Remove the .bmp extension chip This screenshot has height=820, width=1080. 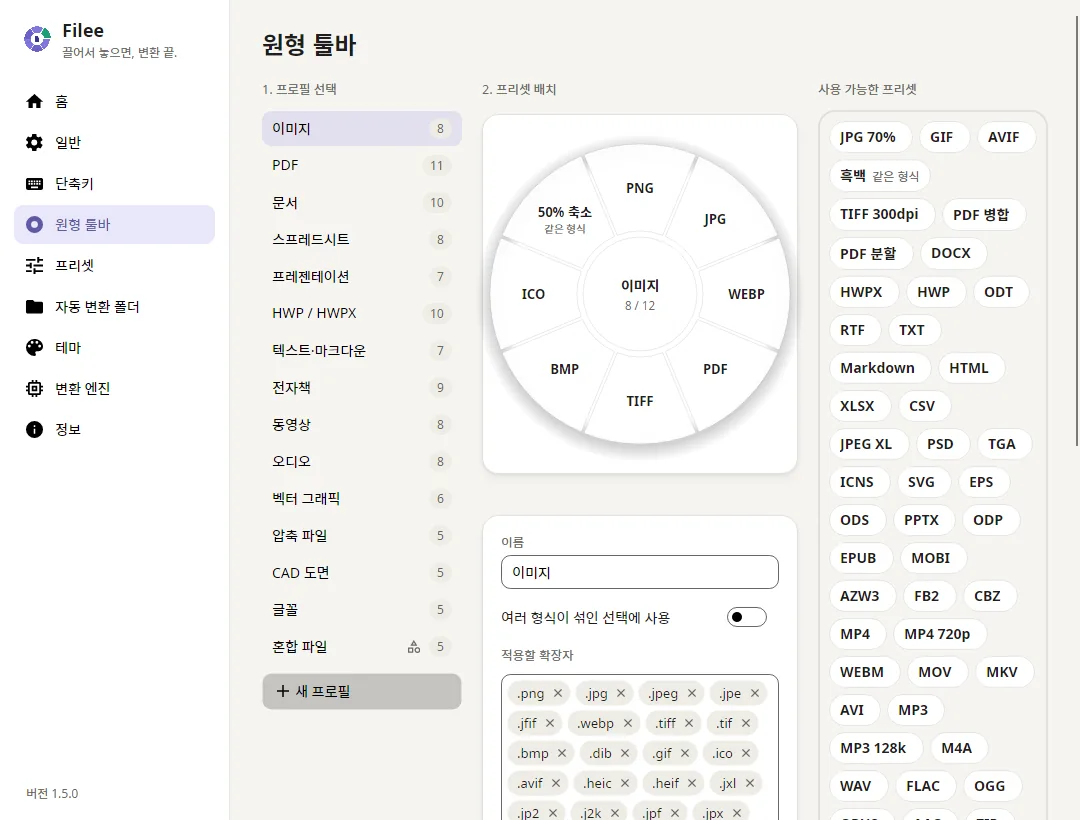[562, 753]
